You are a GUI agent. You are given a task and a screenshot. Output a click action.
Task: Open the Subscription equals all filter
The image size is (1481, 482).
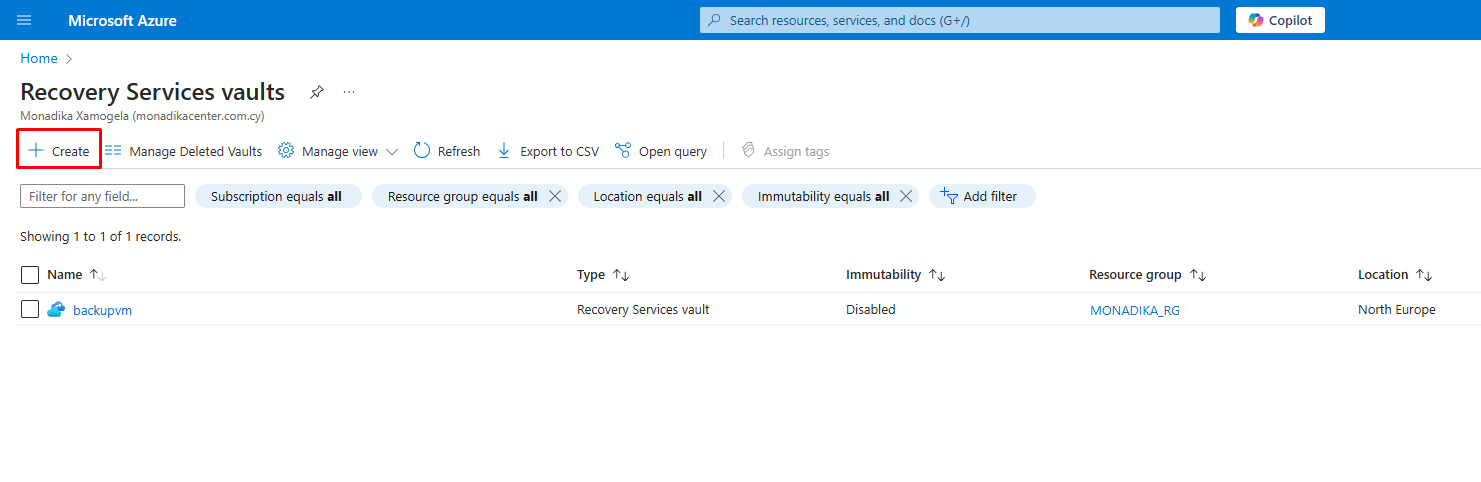(276, 196)
